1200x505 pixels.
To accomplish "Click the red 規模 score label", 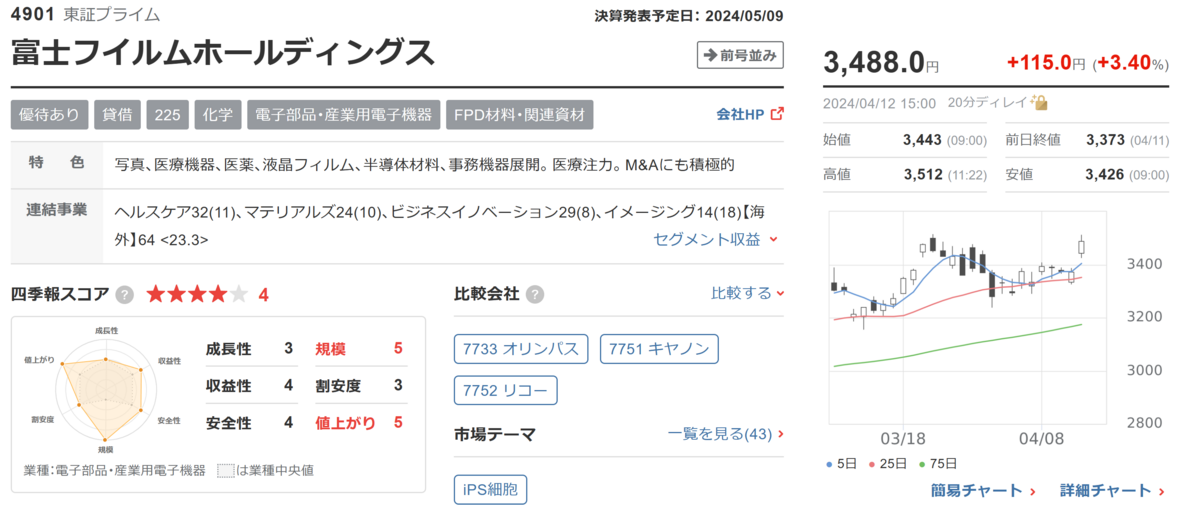I will (x=331, y=349).
